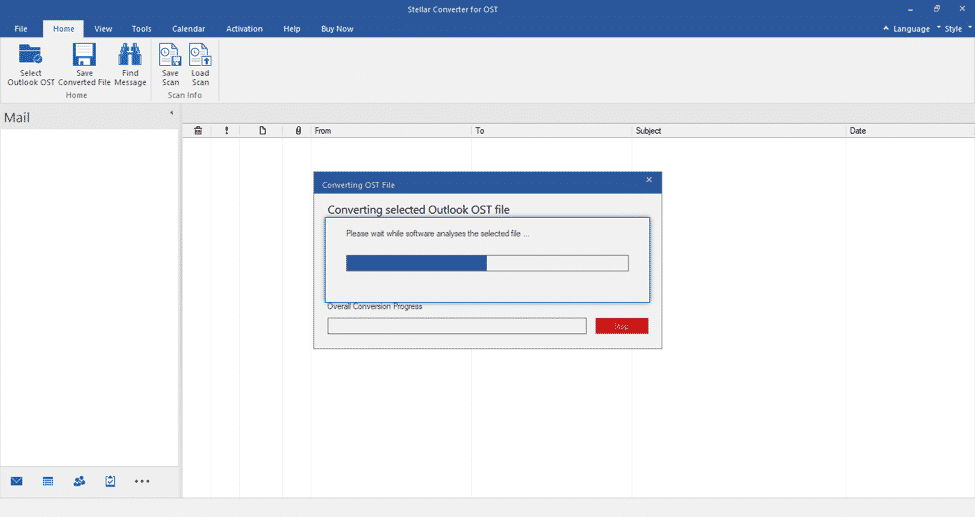Close the Converting OST File dialog
The height and width of the screenshot is (517, 975).
649,180
